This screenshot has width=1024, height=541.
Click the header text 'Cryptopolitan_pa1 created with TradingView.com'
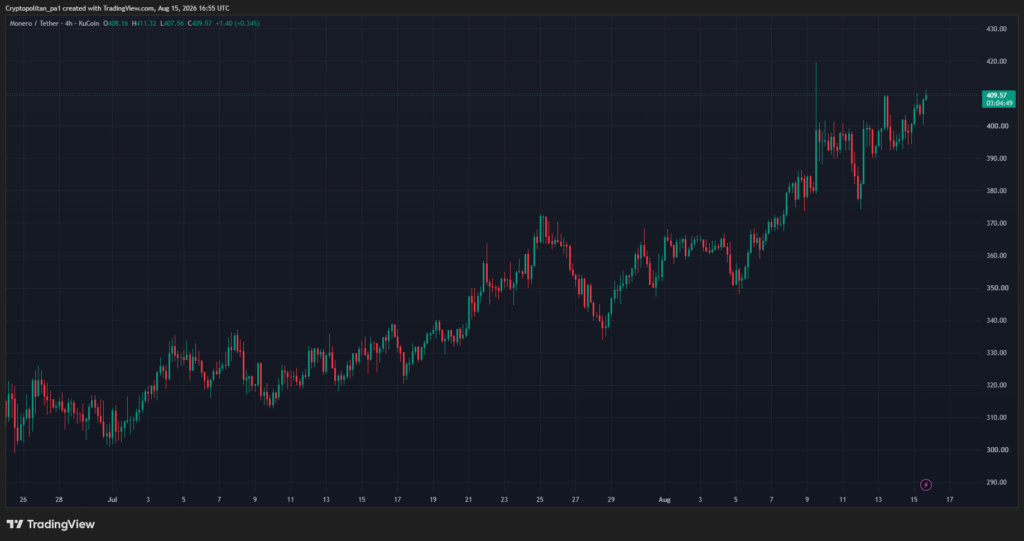pos(80,8)
